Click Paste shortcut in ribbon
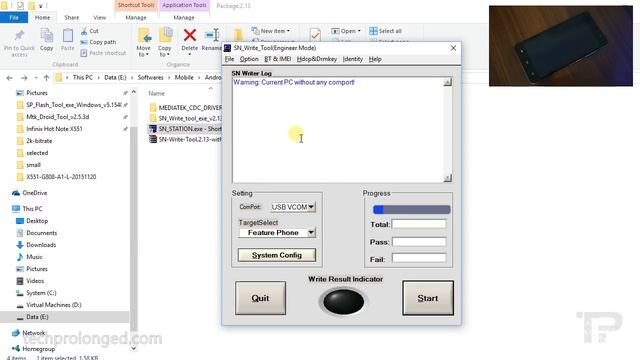This screenshot has width=640, height=360. pos(103,53)
